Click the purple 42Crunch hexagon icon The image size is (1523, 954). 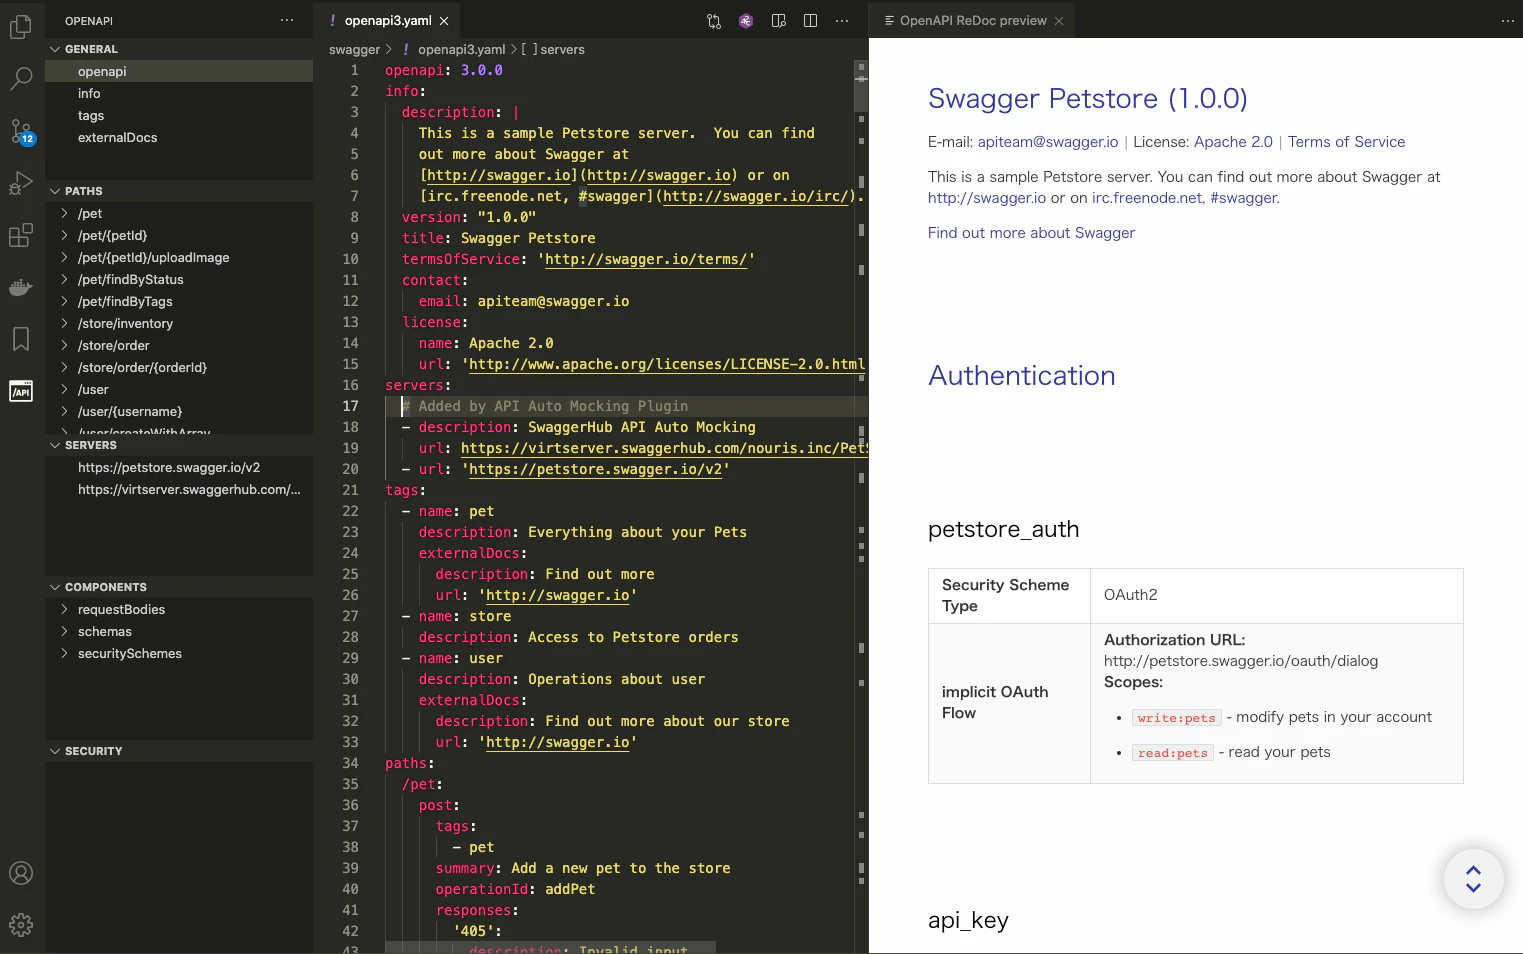pos(746,20)
